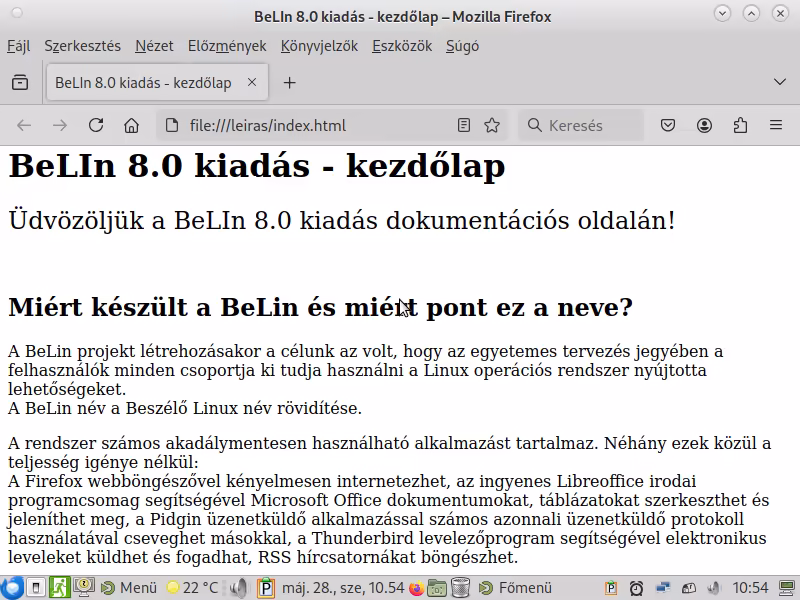Open the Súgó menu

tap(462, 46)
